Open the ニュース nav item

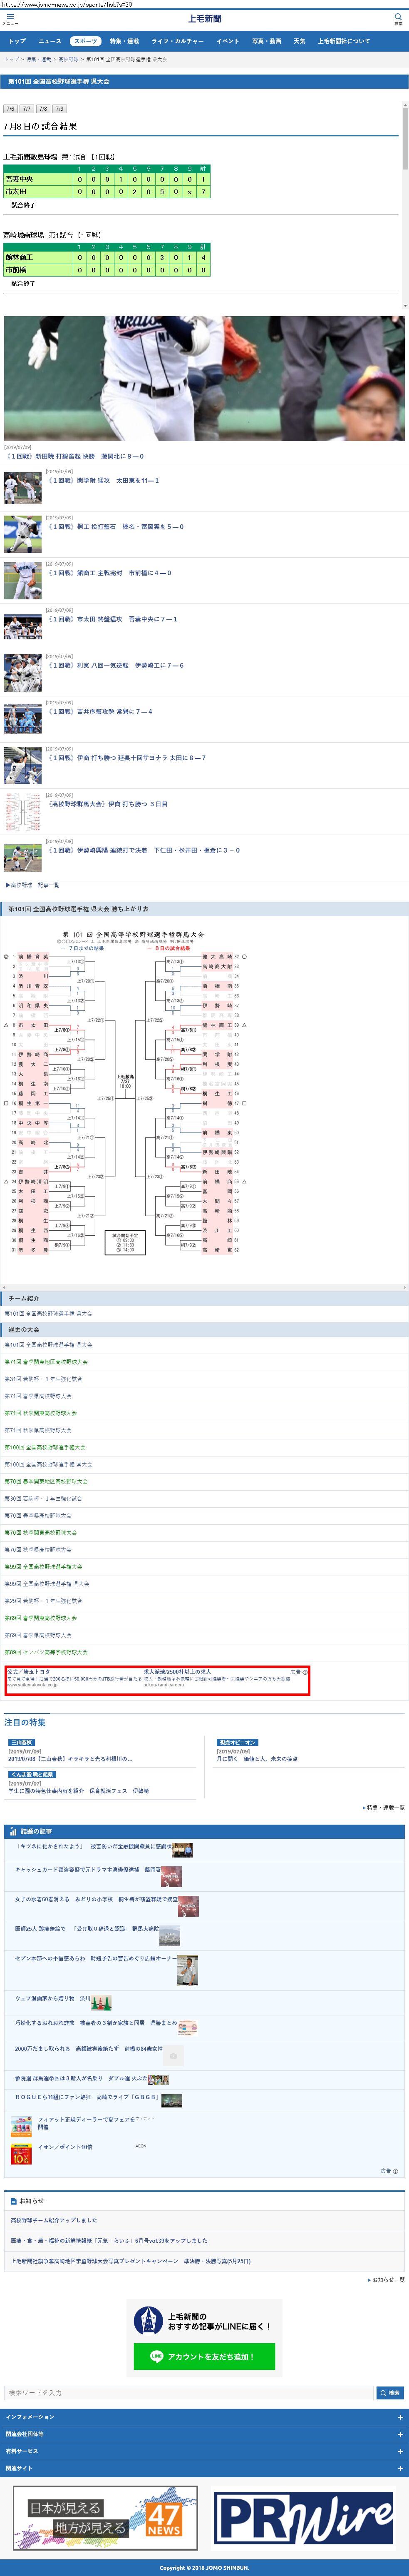(x=49, y=41)
